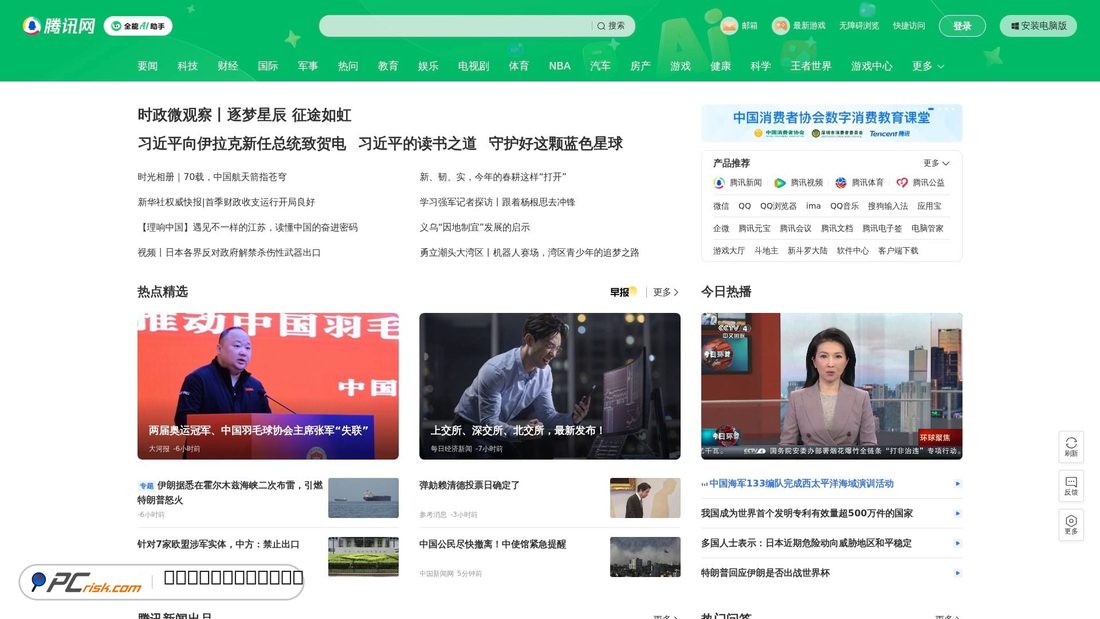Open the 腾讯新闻 product icon

click(x=719, y=182)
